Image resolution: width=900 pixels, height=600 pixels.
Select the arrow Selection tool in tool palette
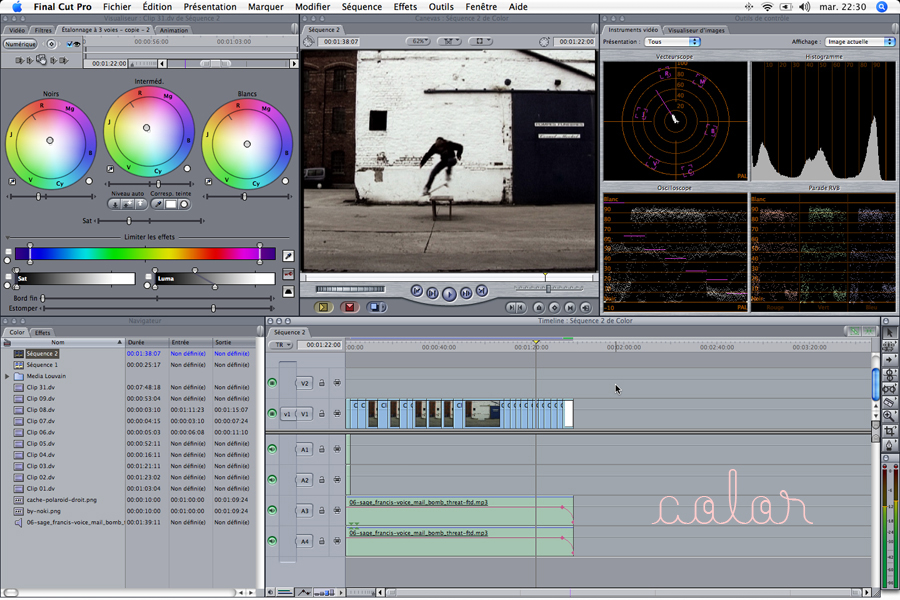(x=890, y=332)
